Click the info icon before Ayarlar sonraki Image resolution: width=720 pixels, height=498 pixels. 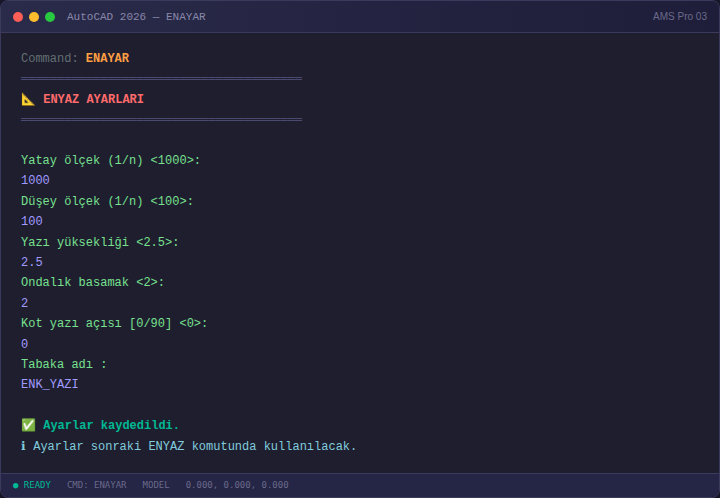(23, 446)
